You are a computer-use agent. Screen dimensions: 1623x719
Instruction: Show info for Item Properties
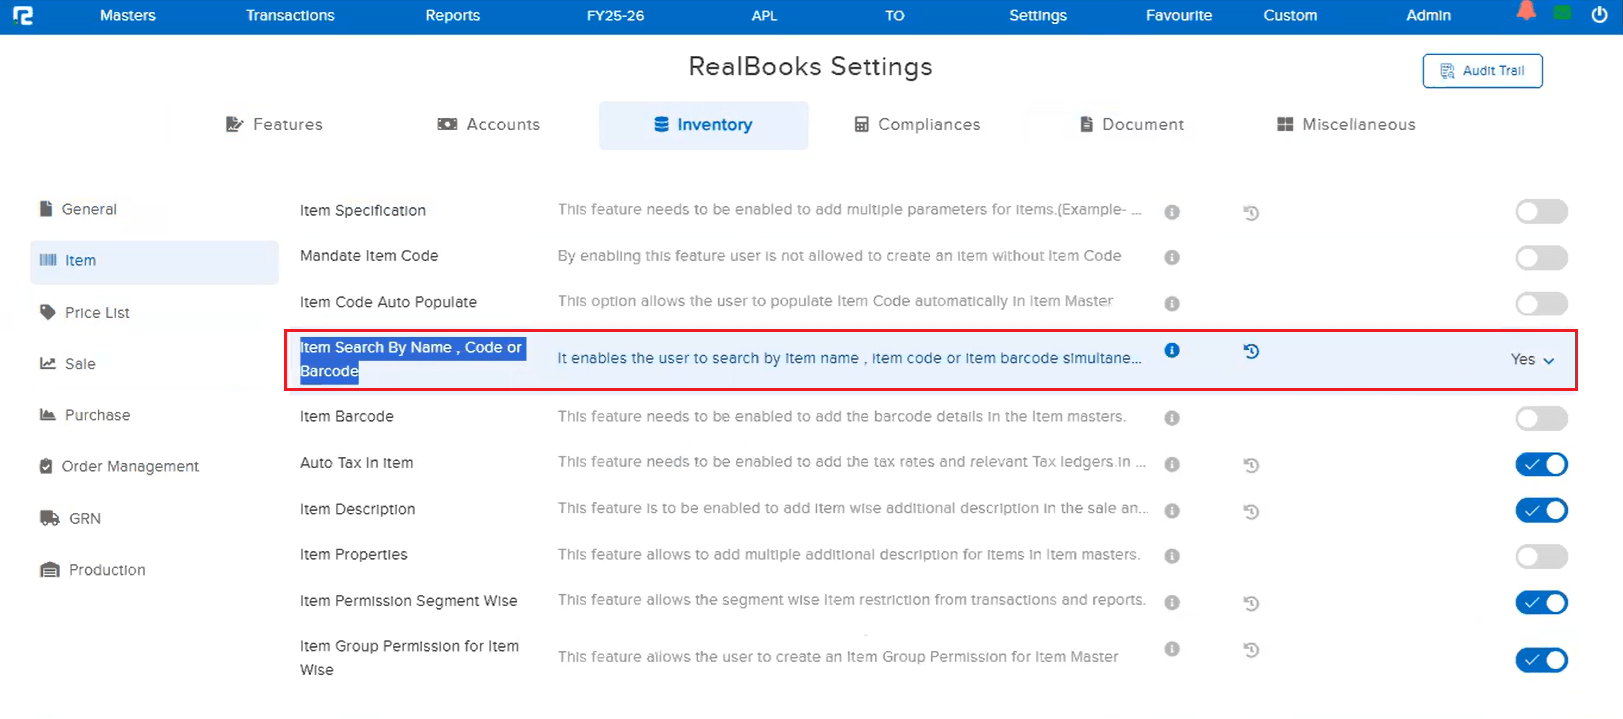pos(1172,556)
